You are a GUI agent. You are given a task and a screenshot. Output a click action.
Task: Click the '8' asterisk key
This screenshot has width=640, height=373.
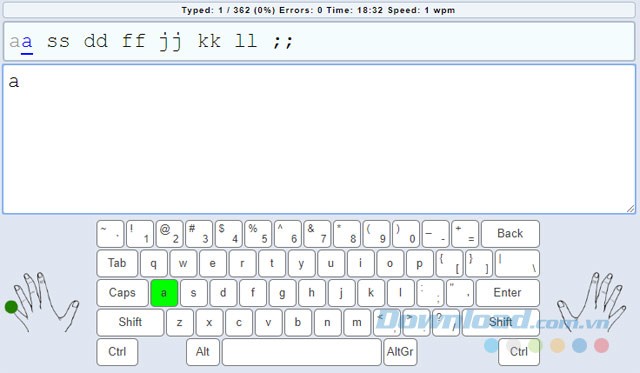pos(347,234)
